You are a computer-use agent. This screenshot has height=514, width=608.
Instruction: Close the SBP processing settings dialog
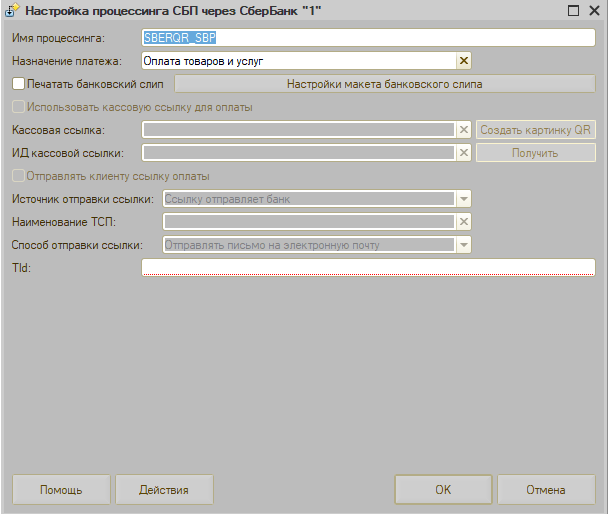coord(595,10)
